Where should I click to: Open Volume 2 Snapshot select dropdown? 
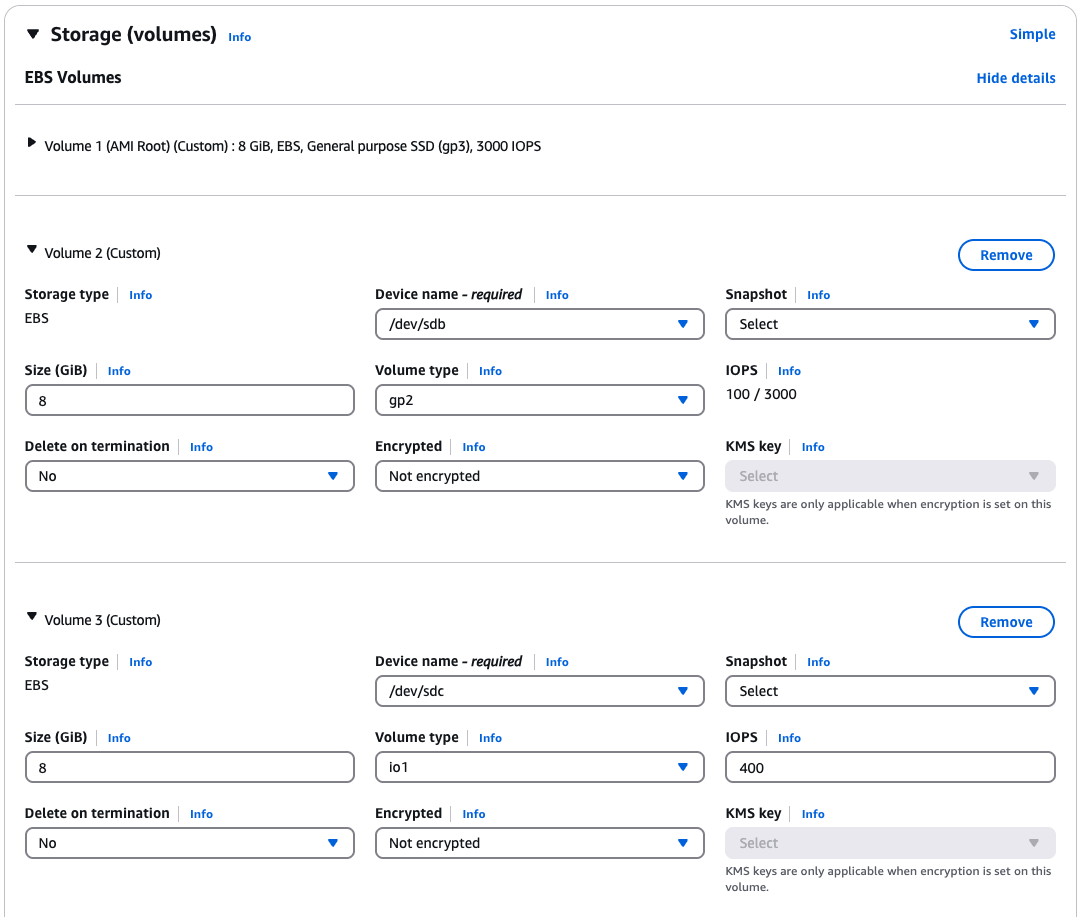coord(889,324)
